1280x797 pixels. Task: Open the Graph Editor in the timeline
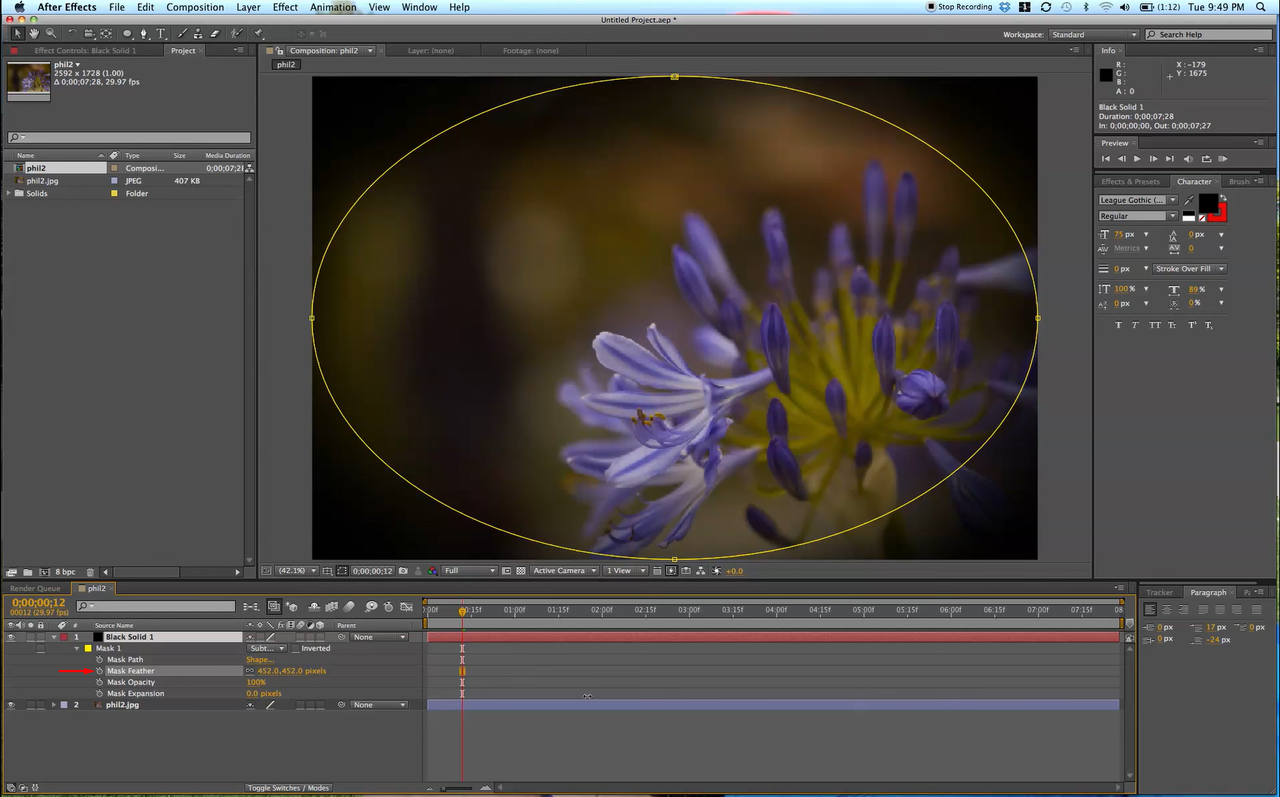point(406,607)
